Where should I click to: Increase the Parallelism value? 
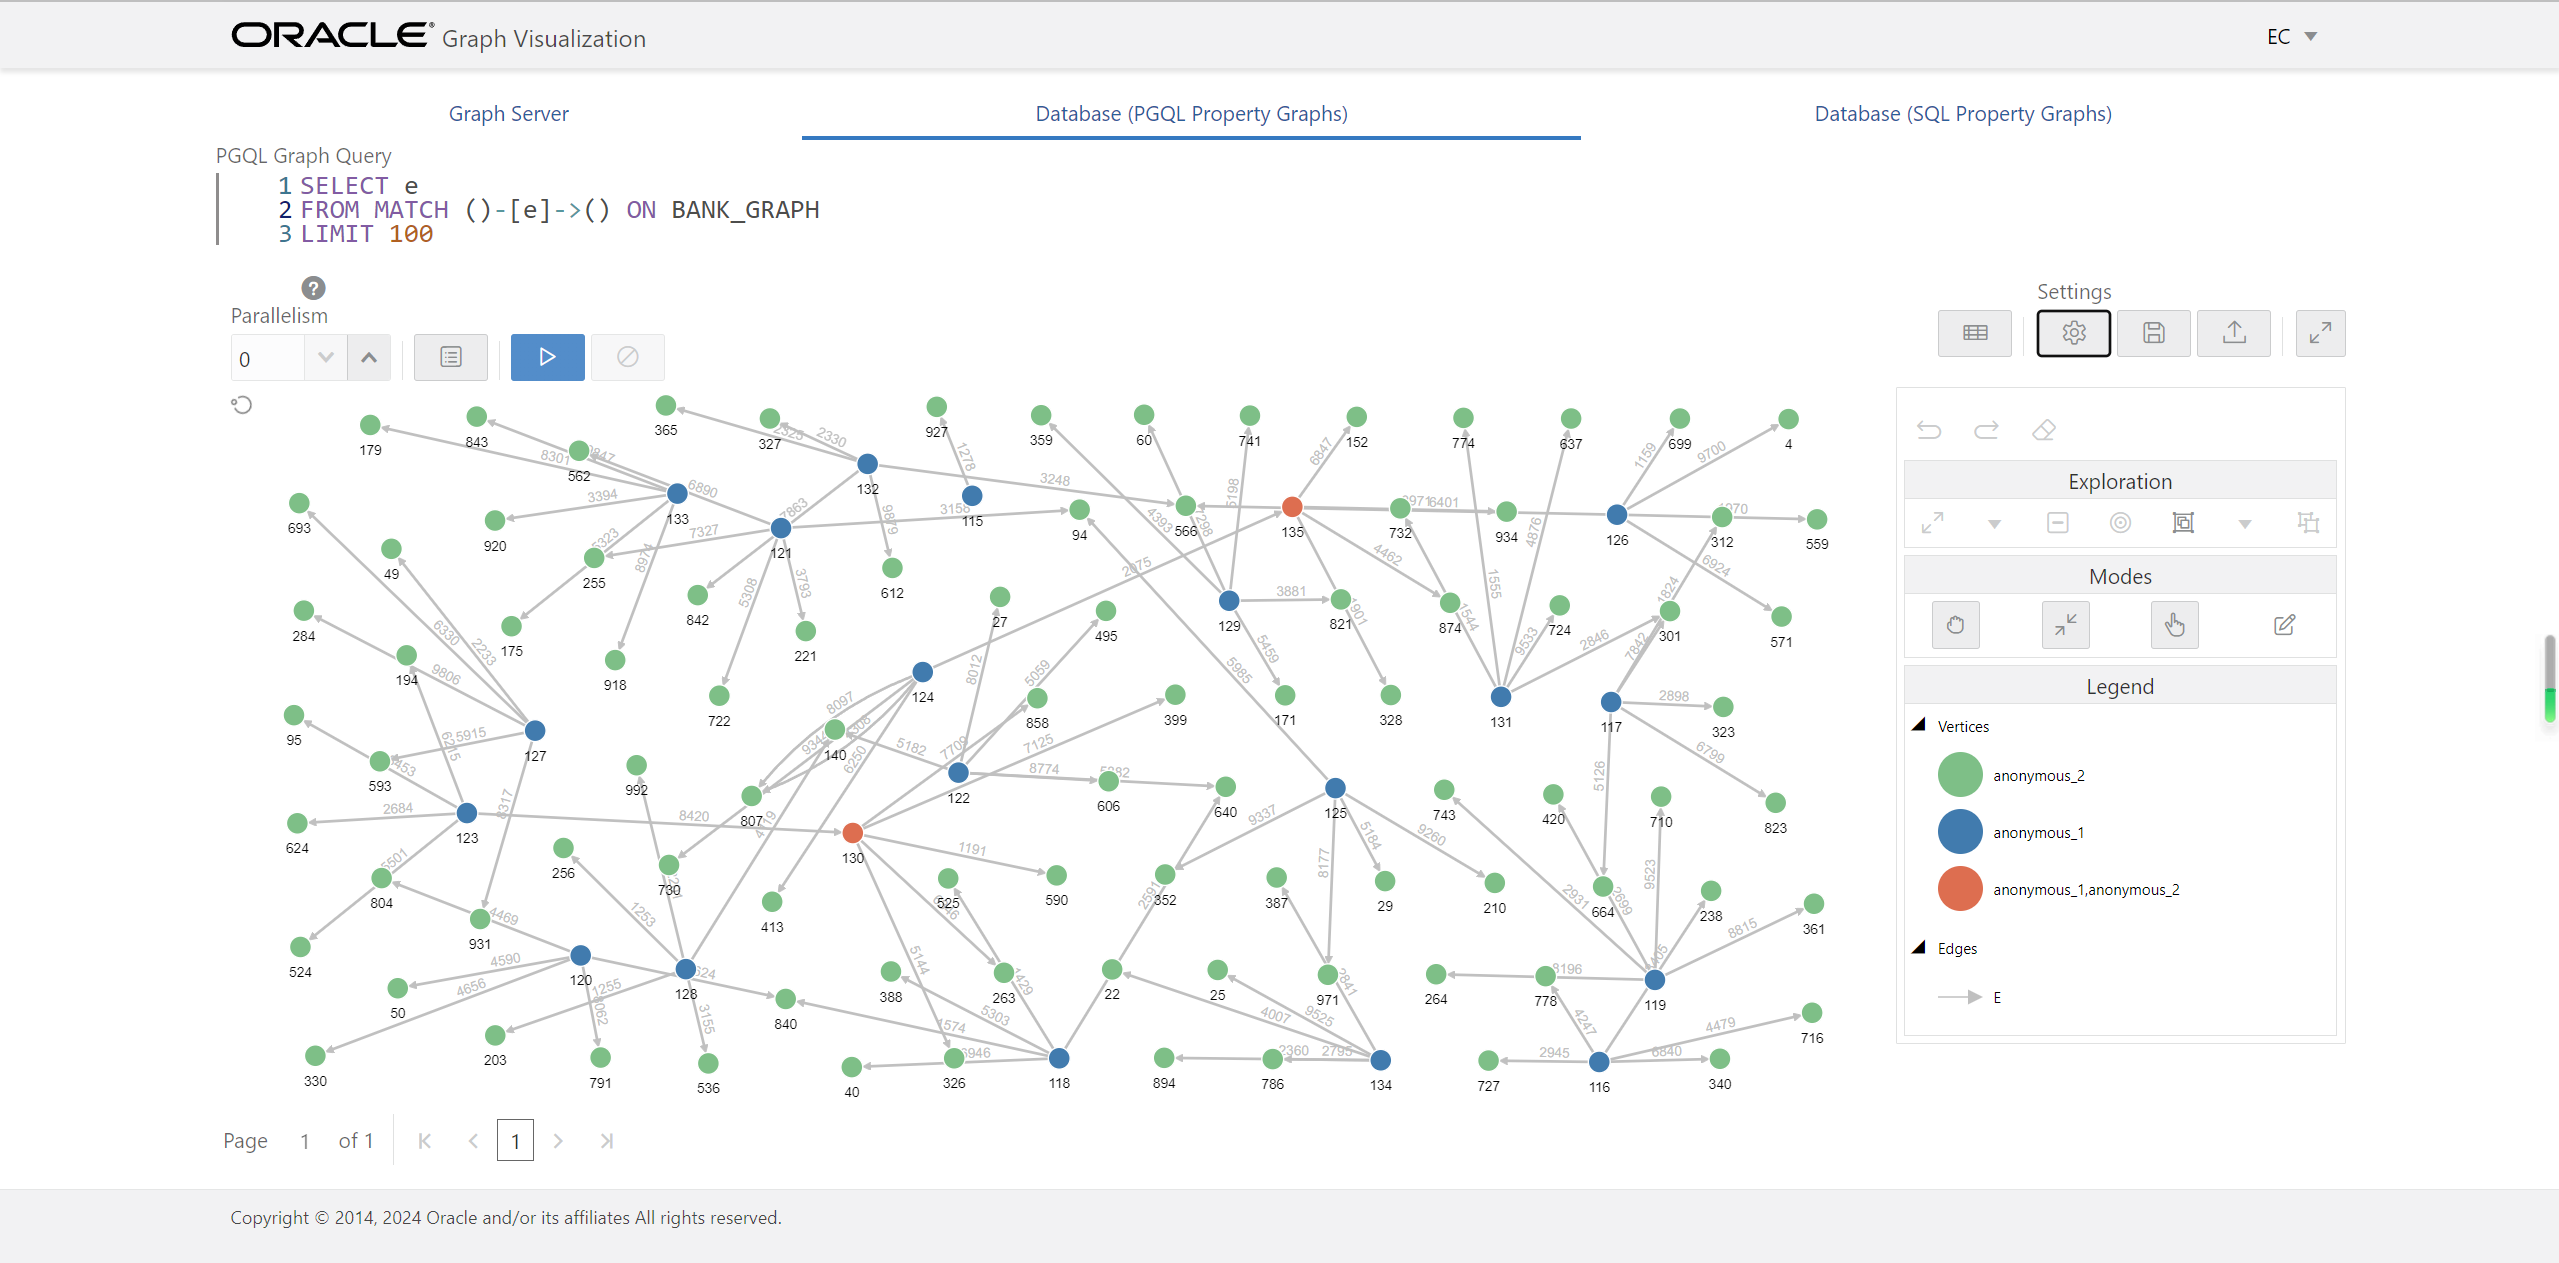[x=369, y=358]
